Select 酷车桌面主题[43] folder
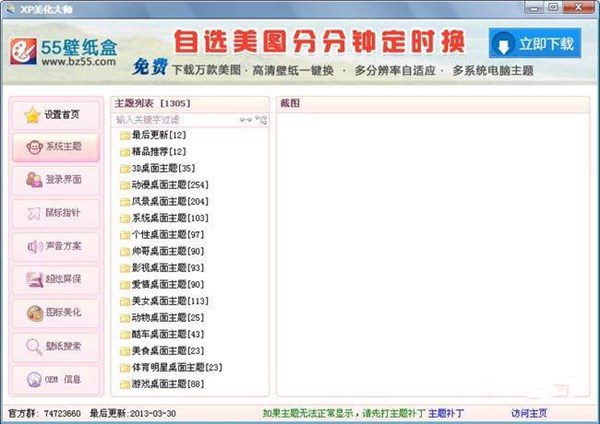The image size is (600, 424). [162, 334]
